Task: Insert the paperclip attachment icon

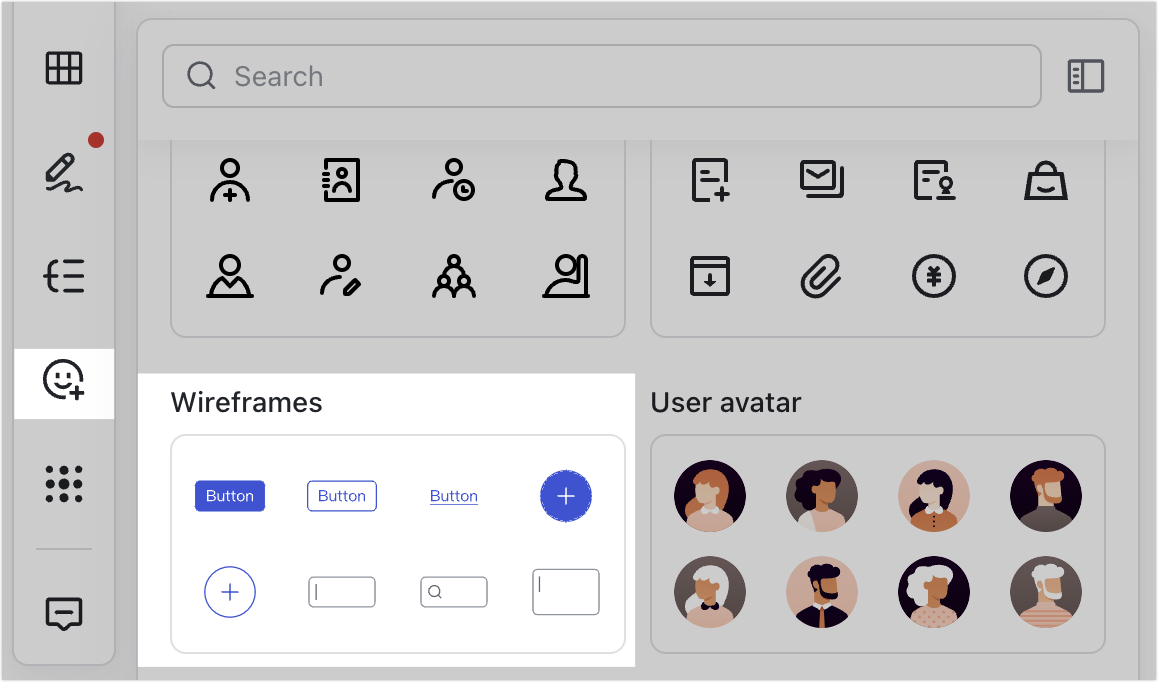Action: [x=822, y=275]
